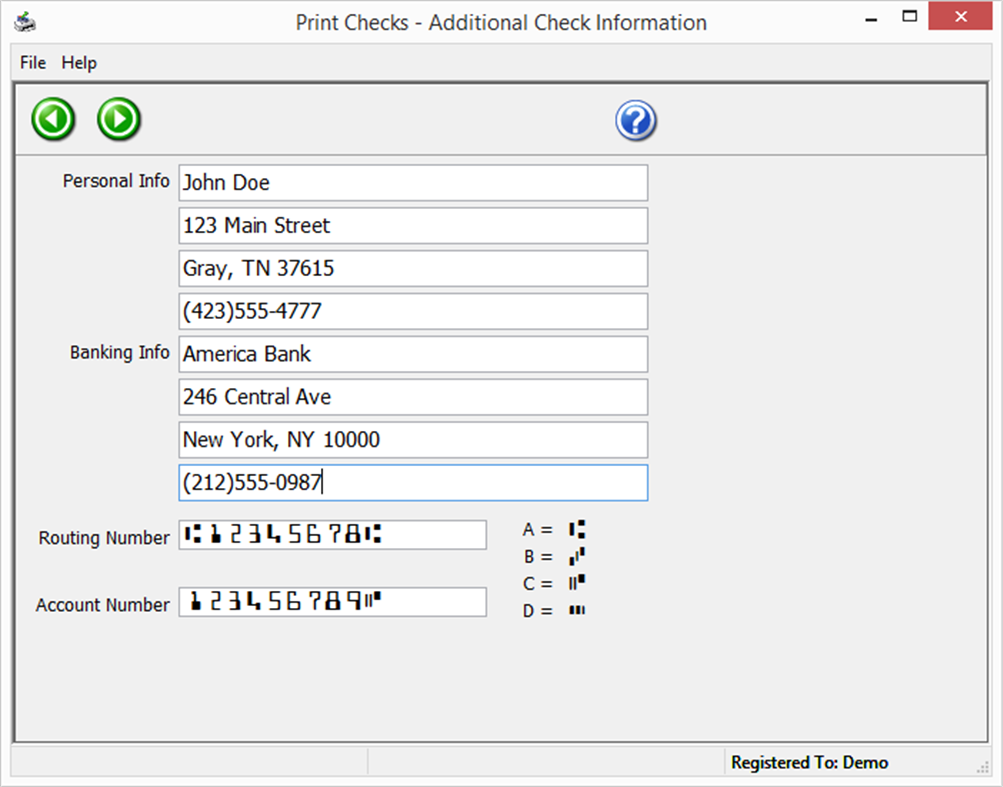Open the File menu
This screenshot has height=787, width=1003.
click(32, 62)
